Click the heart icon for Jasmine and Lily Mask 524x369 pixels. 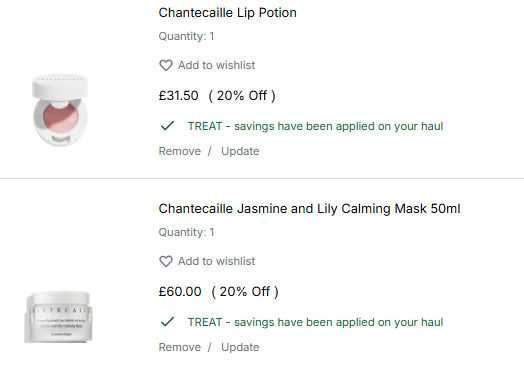pyautogui.click(x=166, y=261)
